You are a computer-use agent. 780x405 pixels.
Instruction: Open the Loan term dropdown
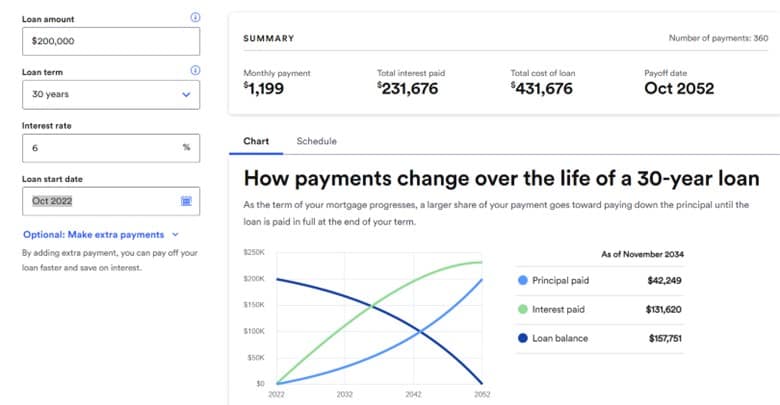click(110, 94)
